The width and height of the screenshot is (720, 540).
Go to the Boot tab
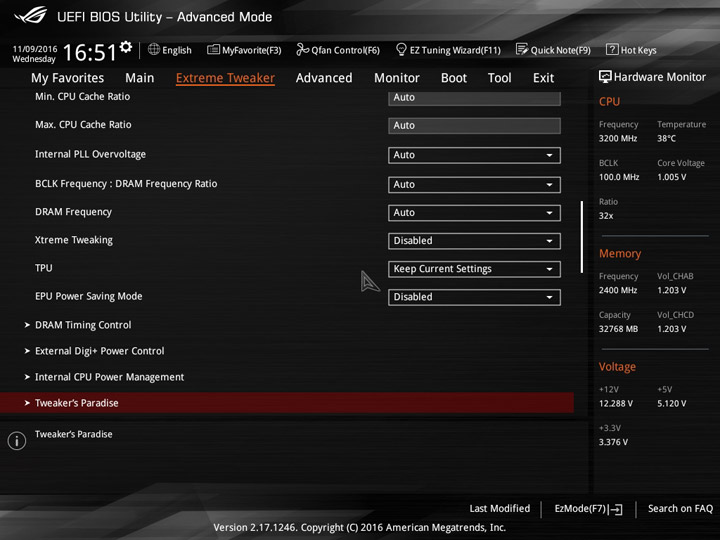(x=454, y=78)
